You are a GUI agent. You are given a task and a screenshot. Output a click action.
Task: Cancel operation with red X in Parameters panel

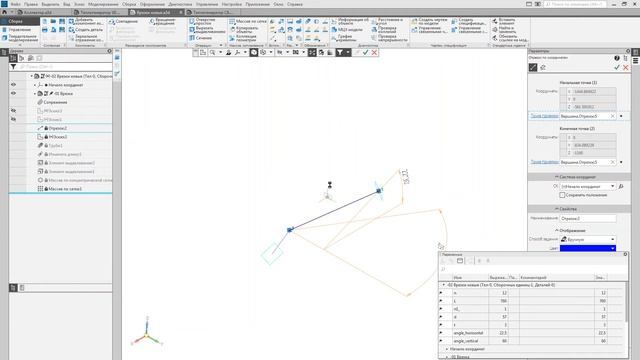coord(625,67)
